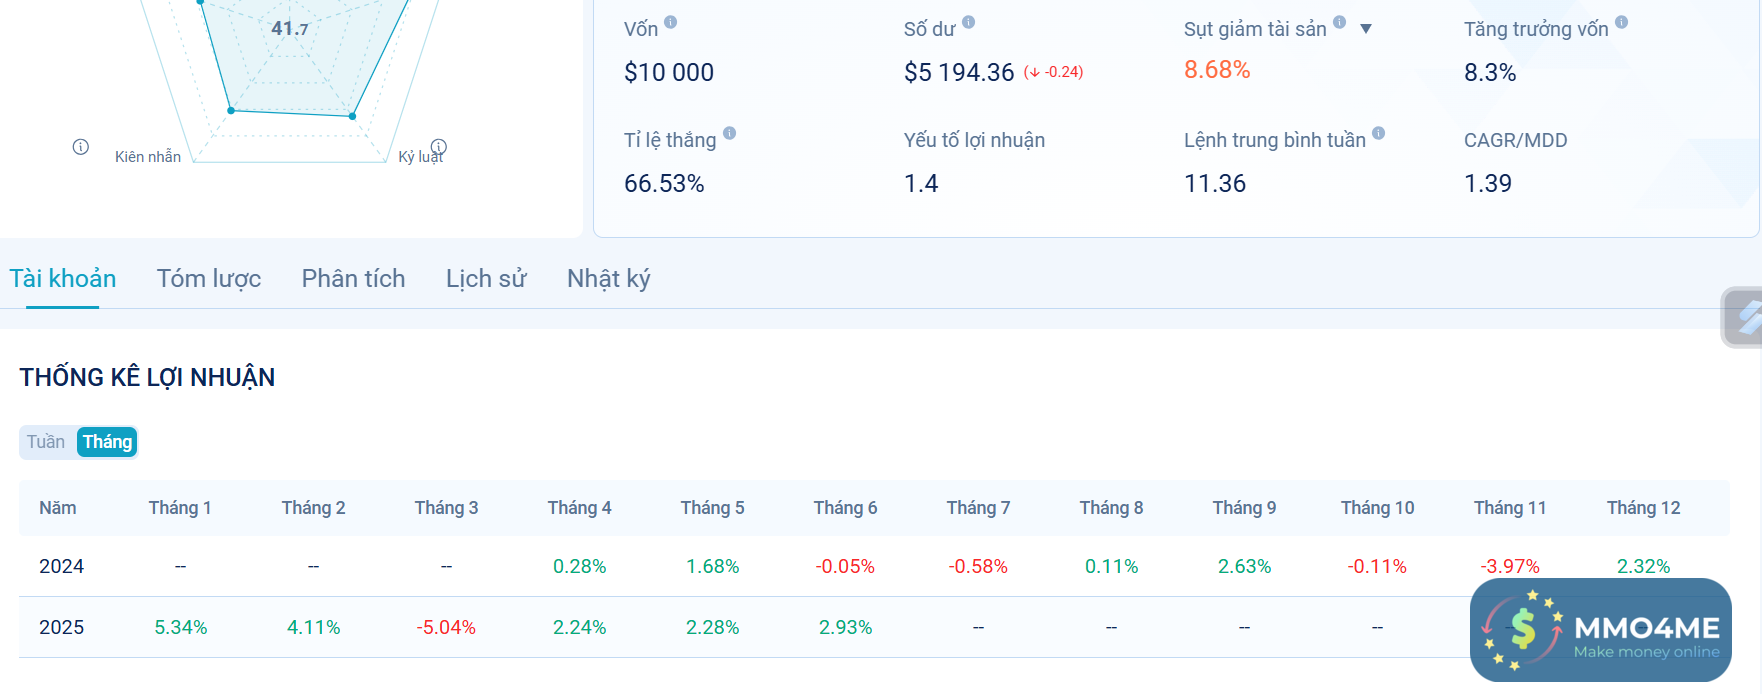Click the info icon next to Vốn
Screen dimensions: 1762x694
point(670,22)
